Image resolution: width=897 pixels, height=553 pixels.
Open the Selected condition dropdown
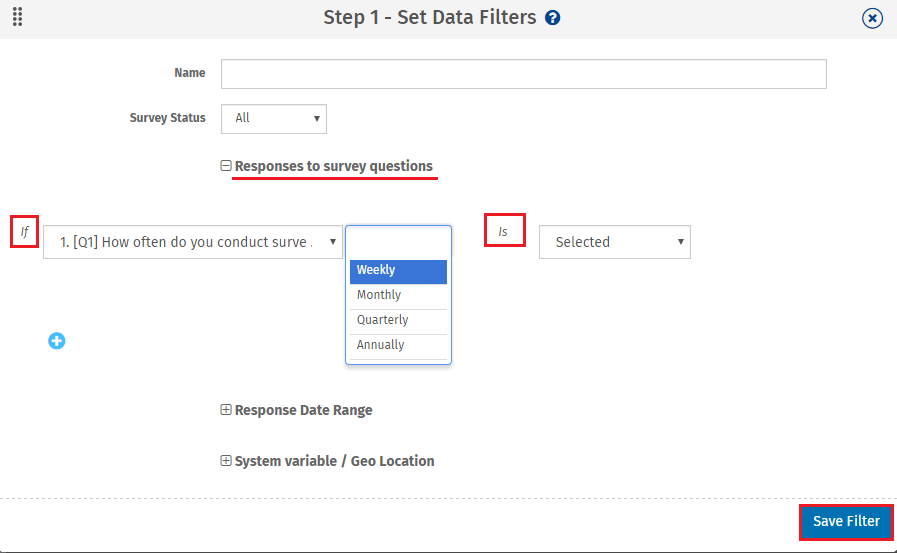click(614, 242)
